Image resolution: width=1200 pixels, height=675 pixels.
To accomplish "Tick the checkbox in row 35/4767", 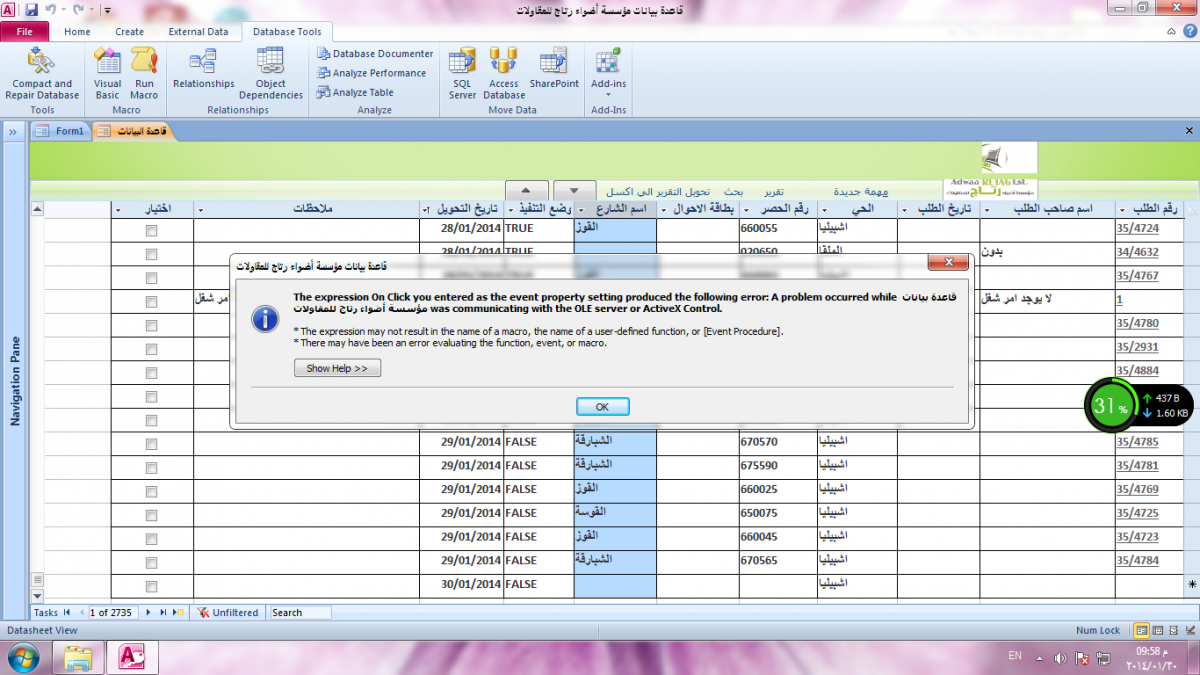I will (x=152, y=277).
